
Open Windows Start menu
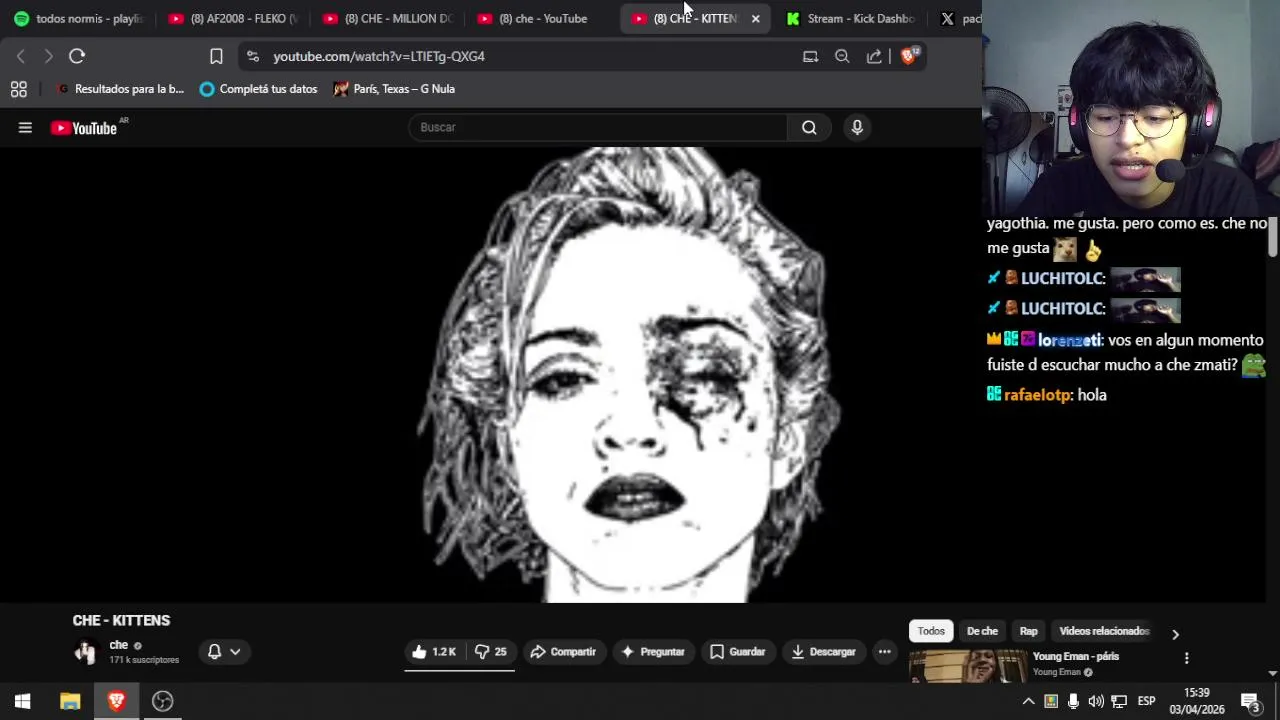[22, 701]
